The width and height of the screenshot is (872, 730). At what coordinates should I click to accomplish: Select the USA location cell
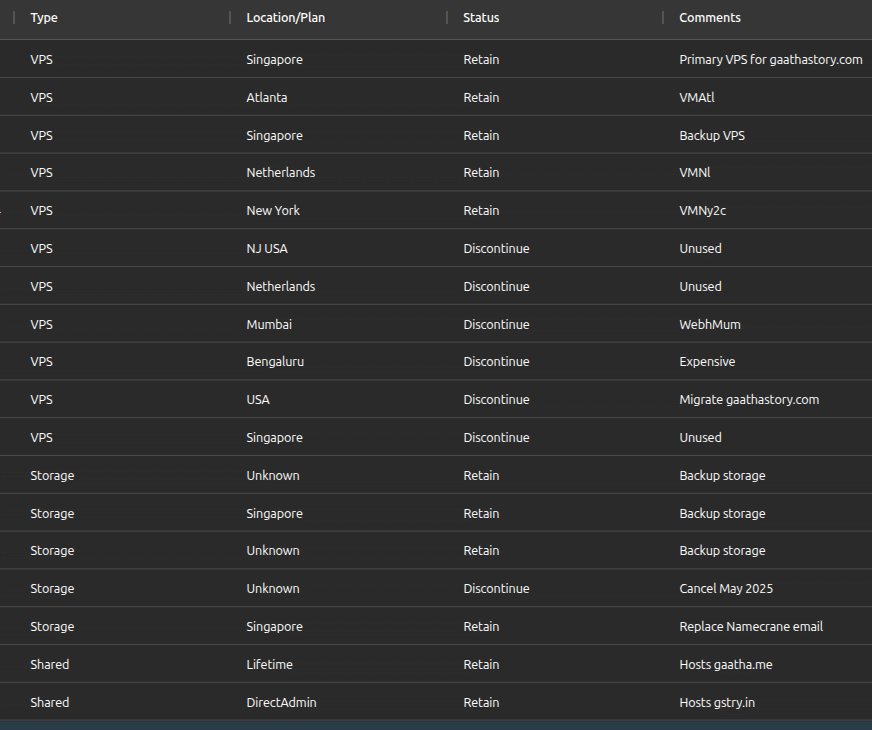[x=258, y=400]
